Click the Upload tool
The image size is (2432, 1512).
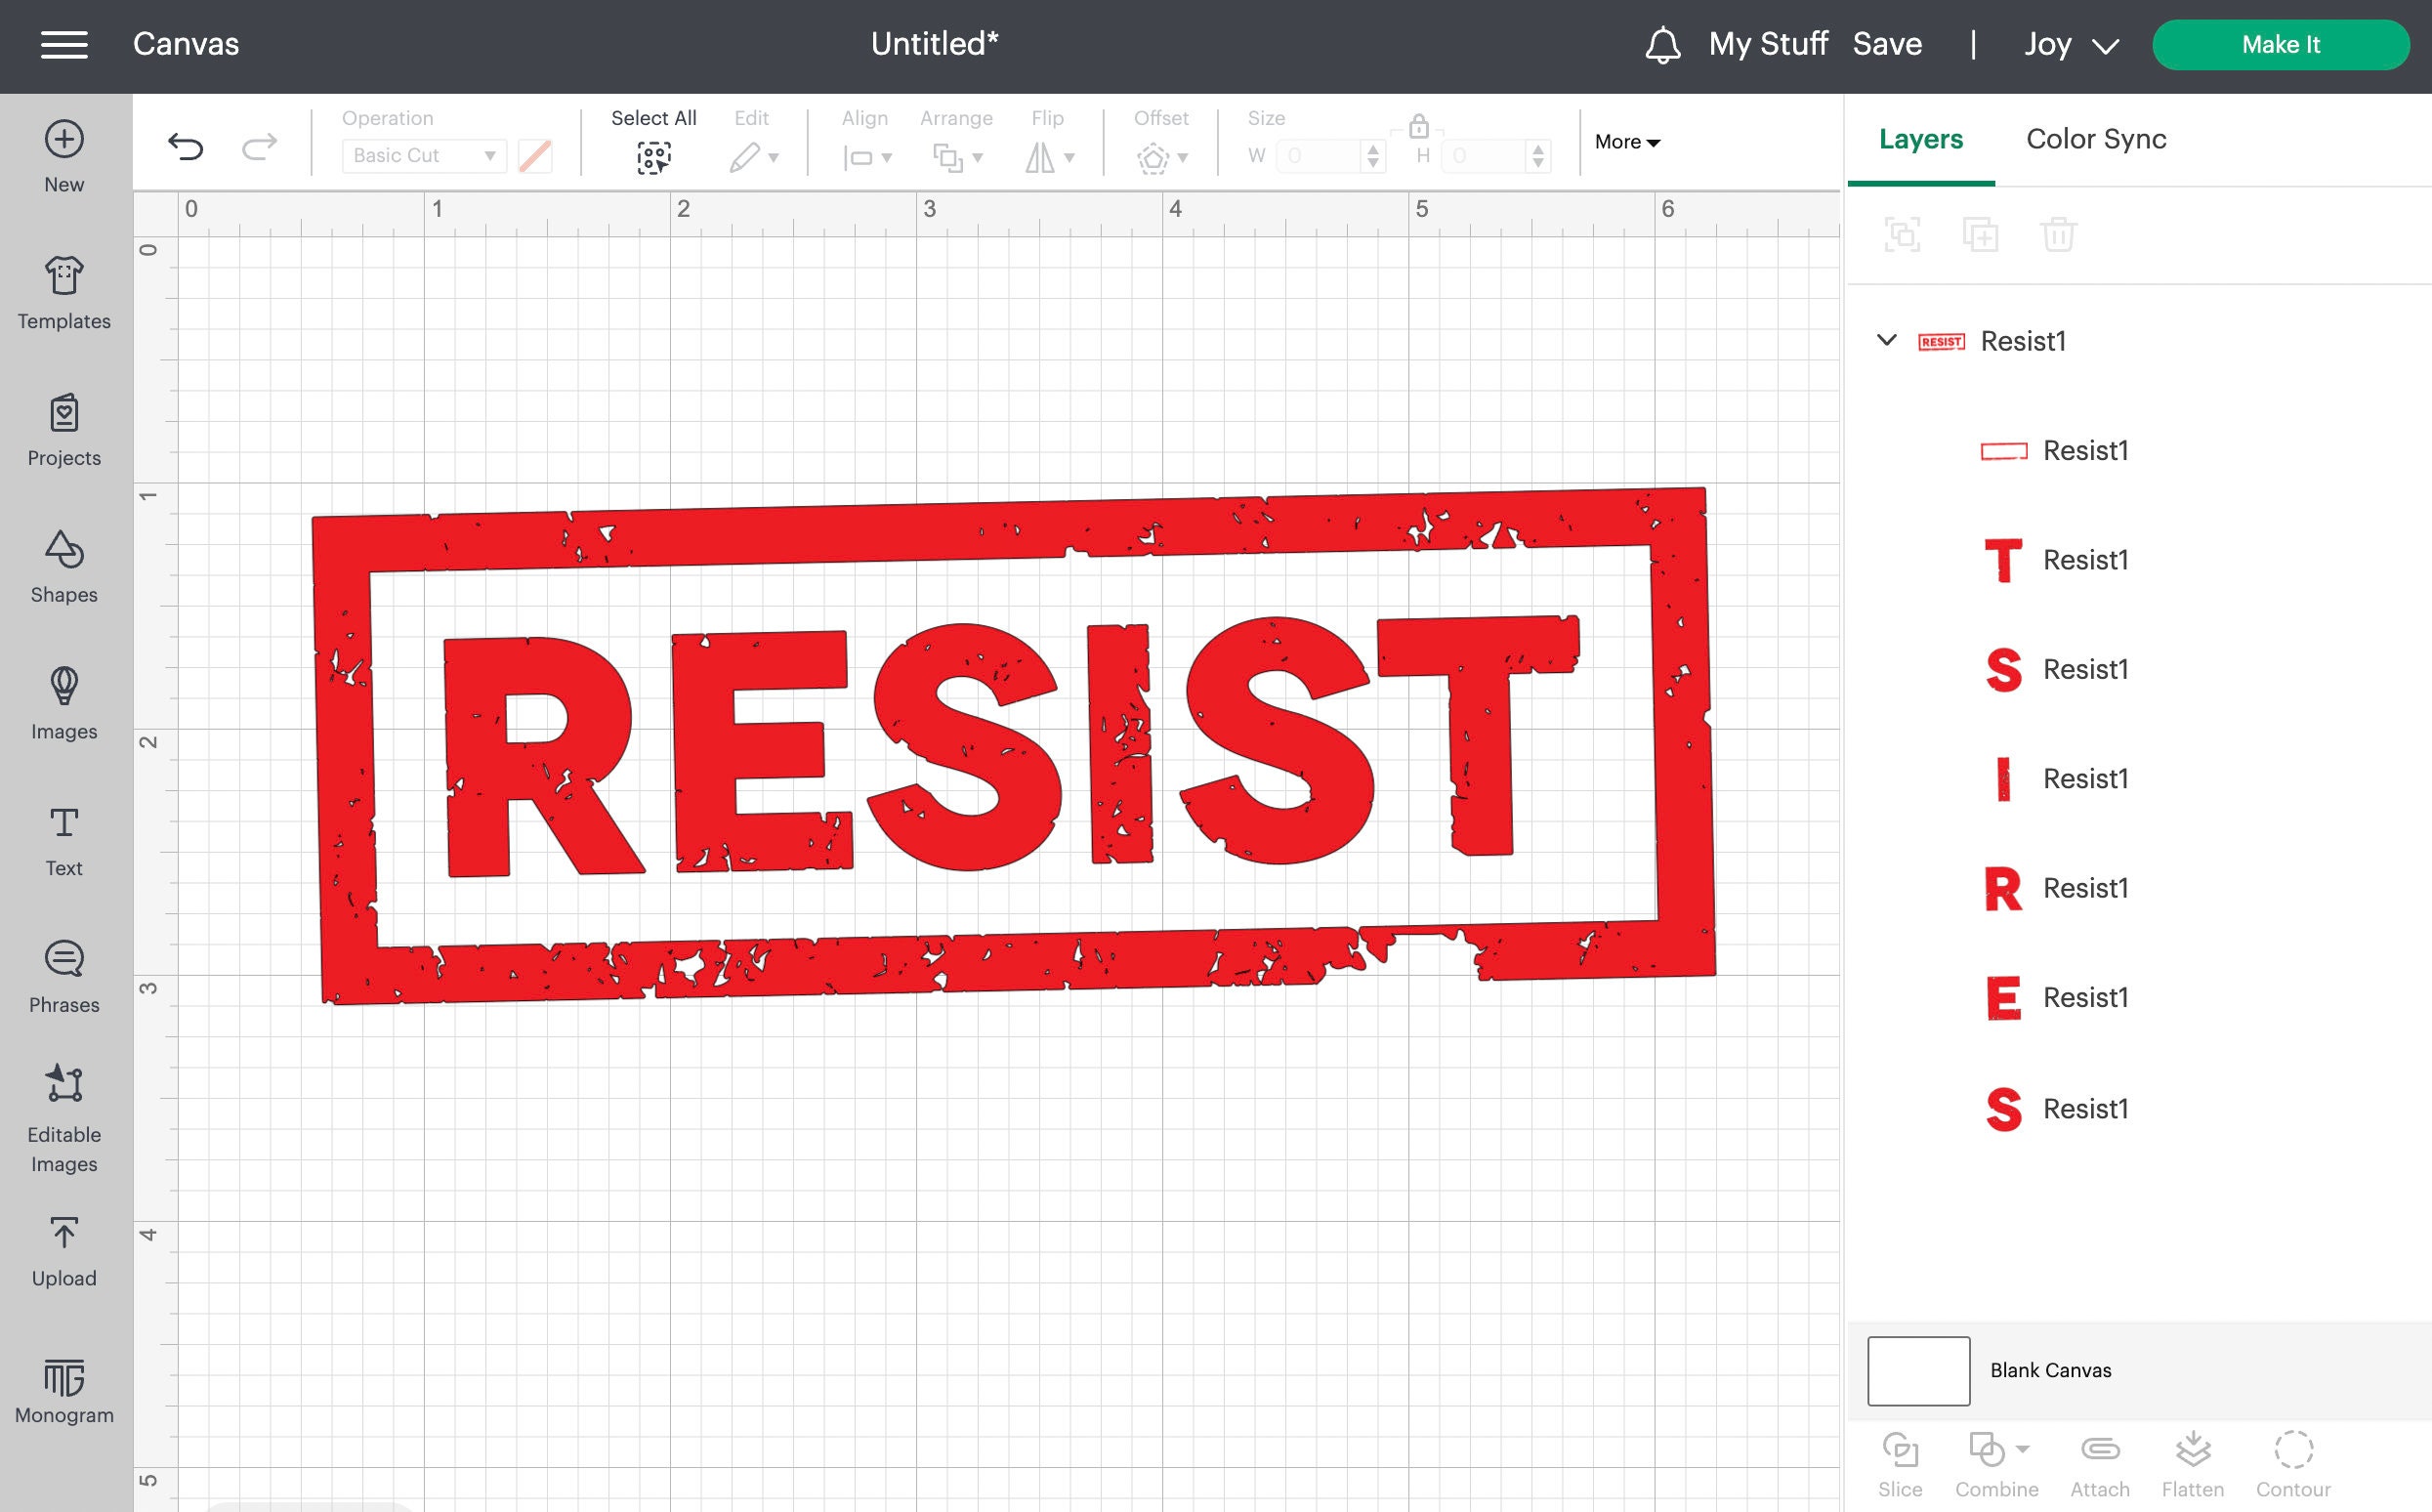click(63, 1248)
